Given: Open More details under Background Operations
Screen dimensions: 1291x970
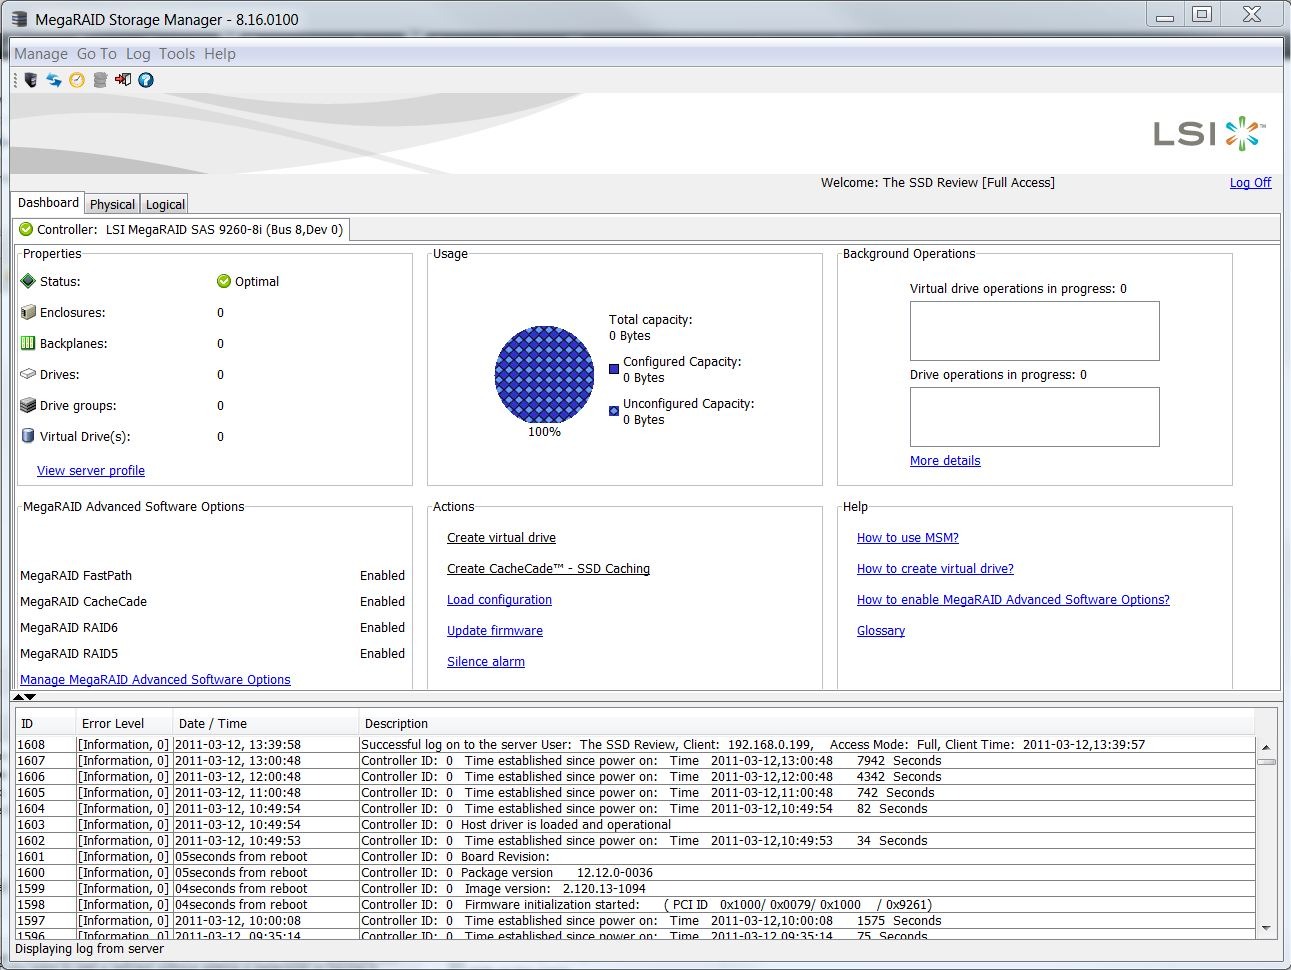Looking at the screenshot, I should point(945,461).
